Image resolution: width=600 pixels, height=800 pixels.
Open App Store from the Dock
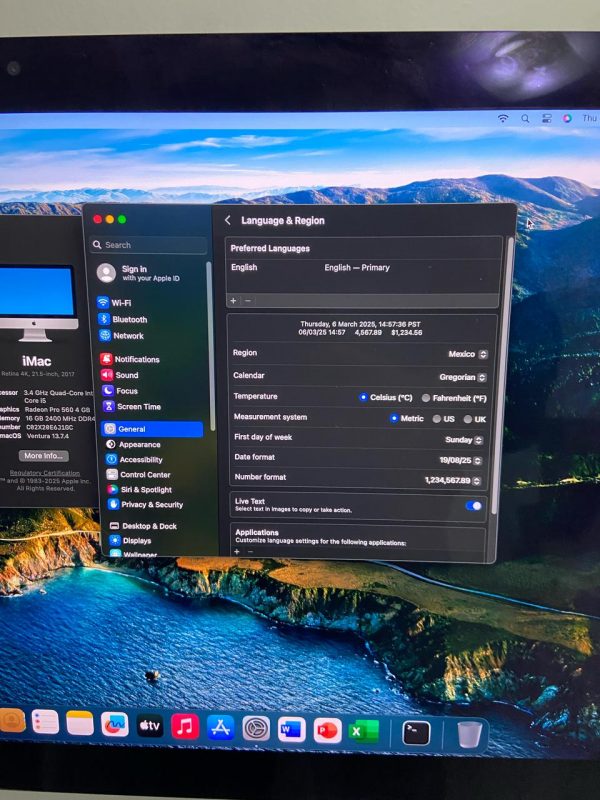pyautogui.click(x=220, y=727)
